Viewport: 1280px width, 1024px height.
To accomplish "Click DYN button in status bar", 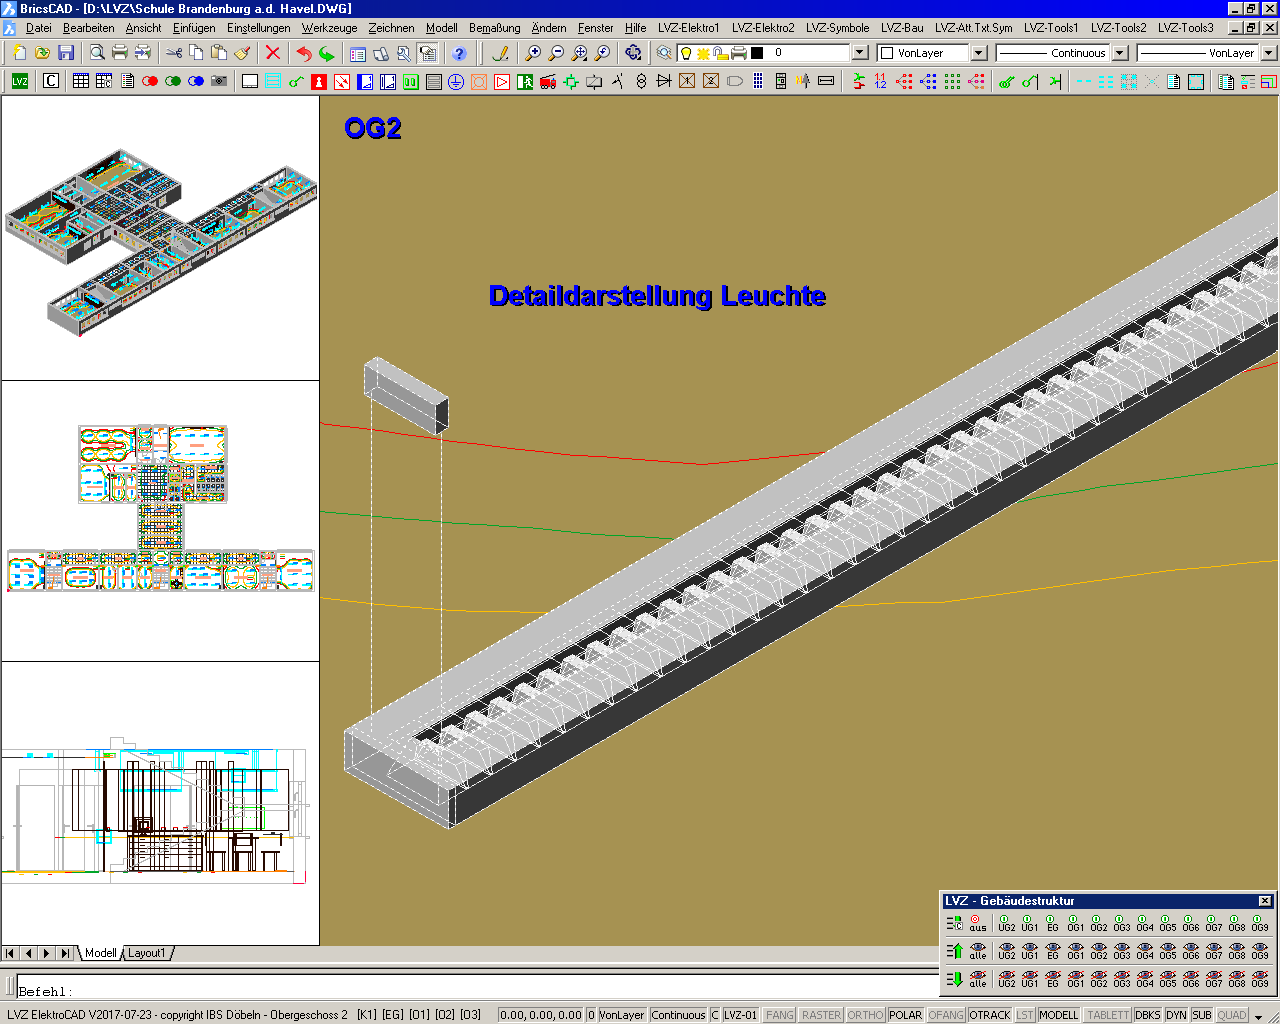I will pyautogui.click(x=1176, y=1015).
